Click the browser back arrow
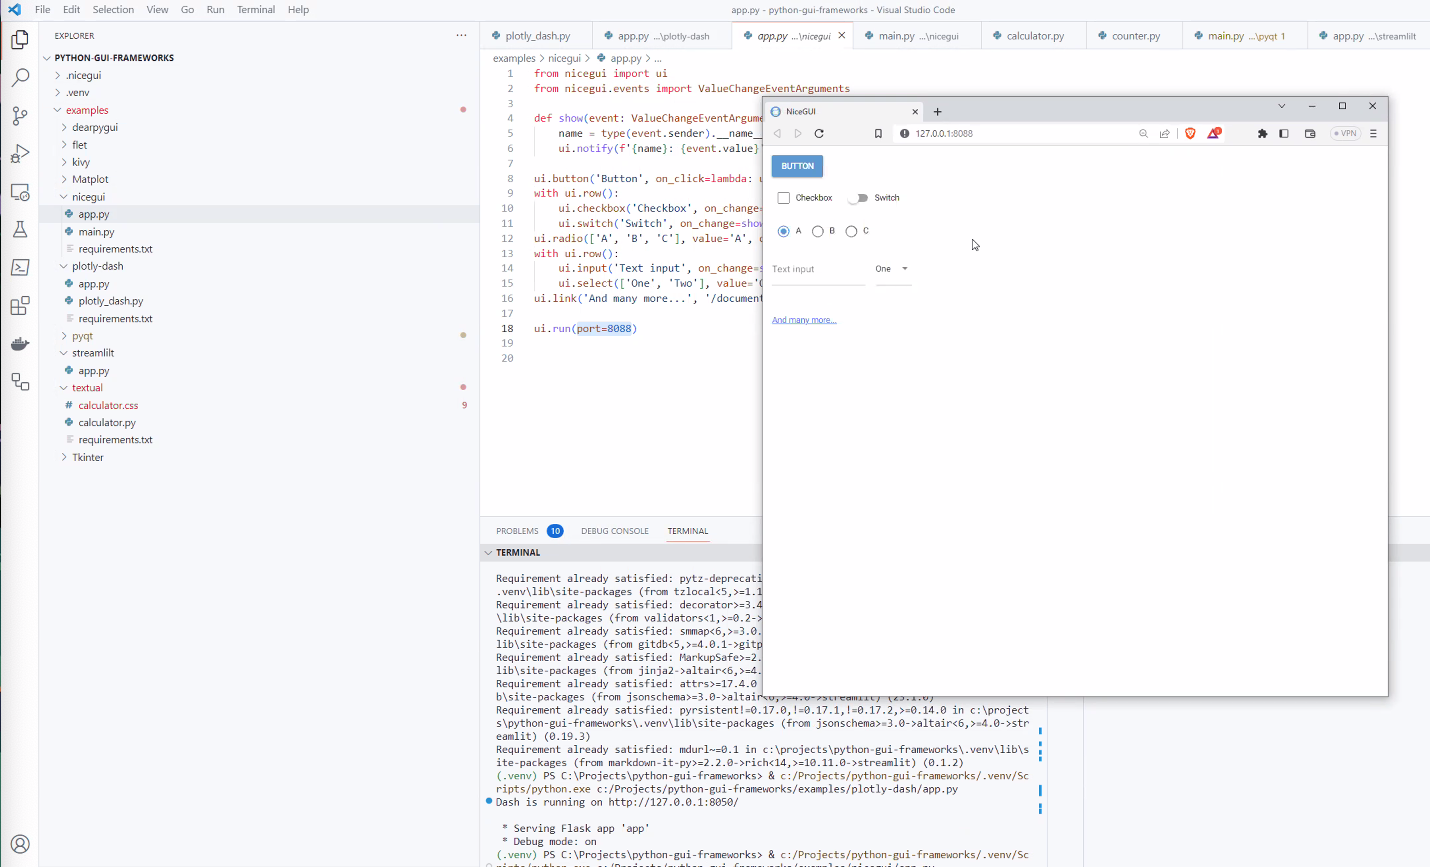 click(x=777, y=133)
